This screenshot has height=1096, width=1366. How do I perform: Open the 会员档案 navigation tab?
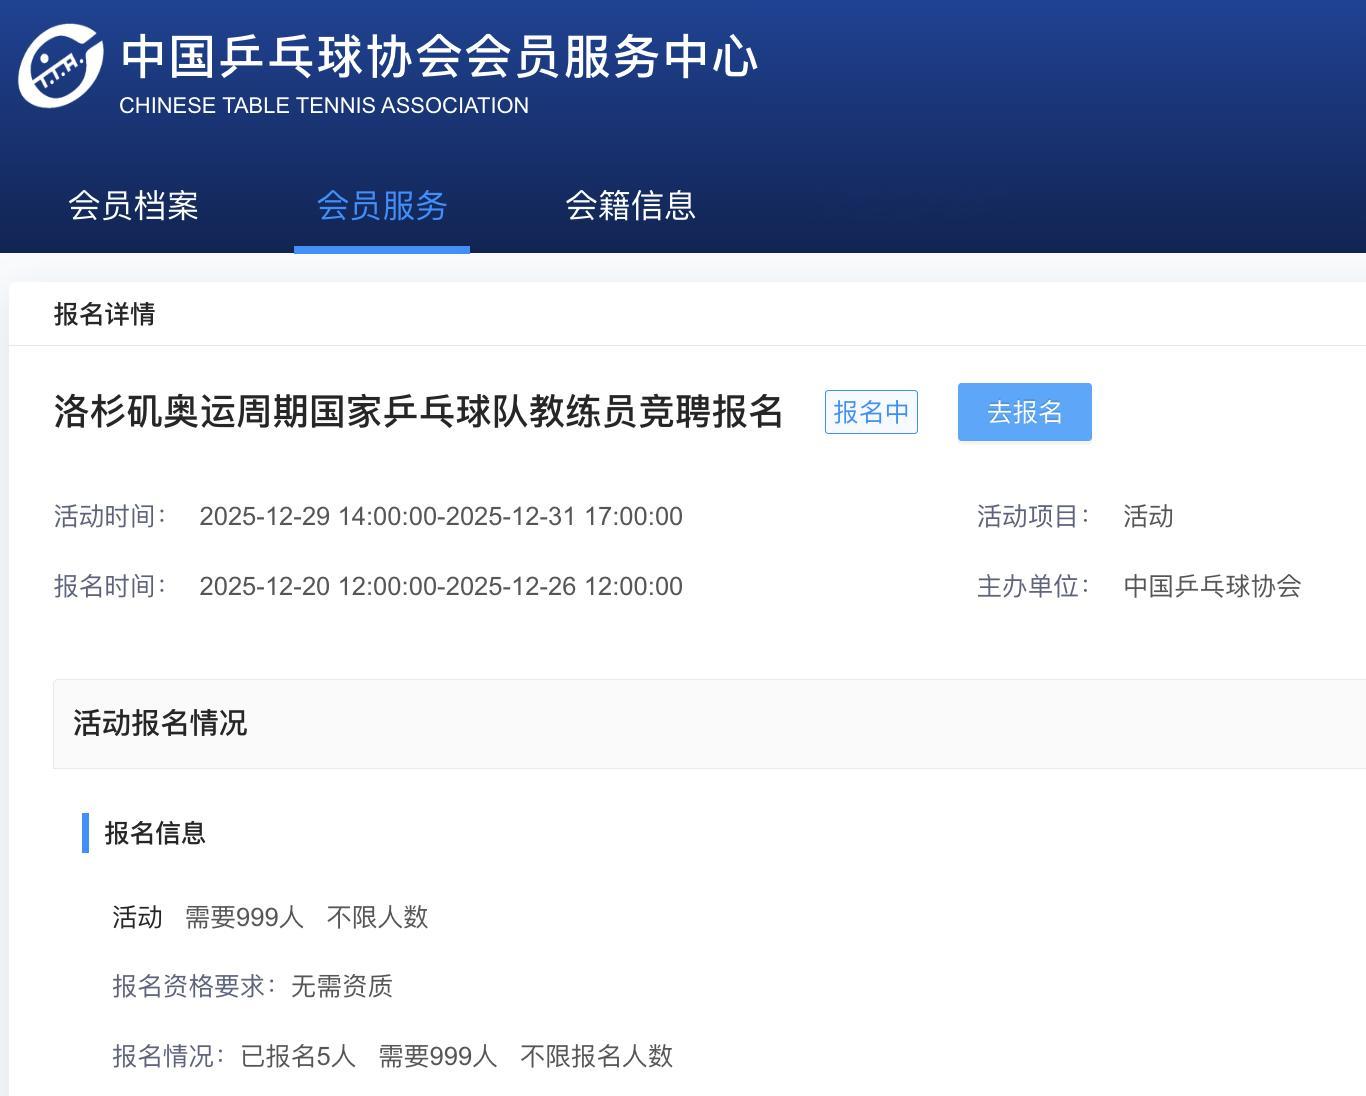pyautogui.click(x=133, y=206)
